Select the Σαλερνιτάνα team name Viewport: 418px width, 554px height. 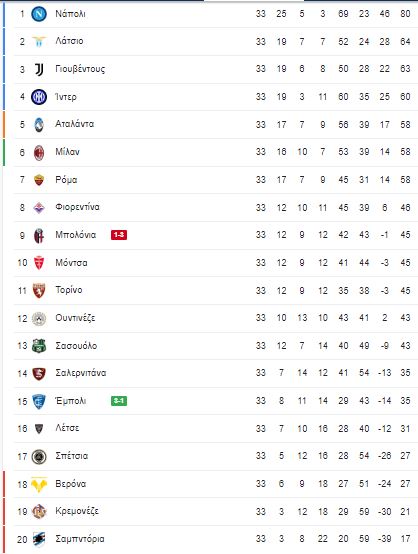coord(81,373)
